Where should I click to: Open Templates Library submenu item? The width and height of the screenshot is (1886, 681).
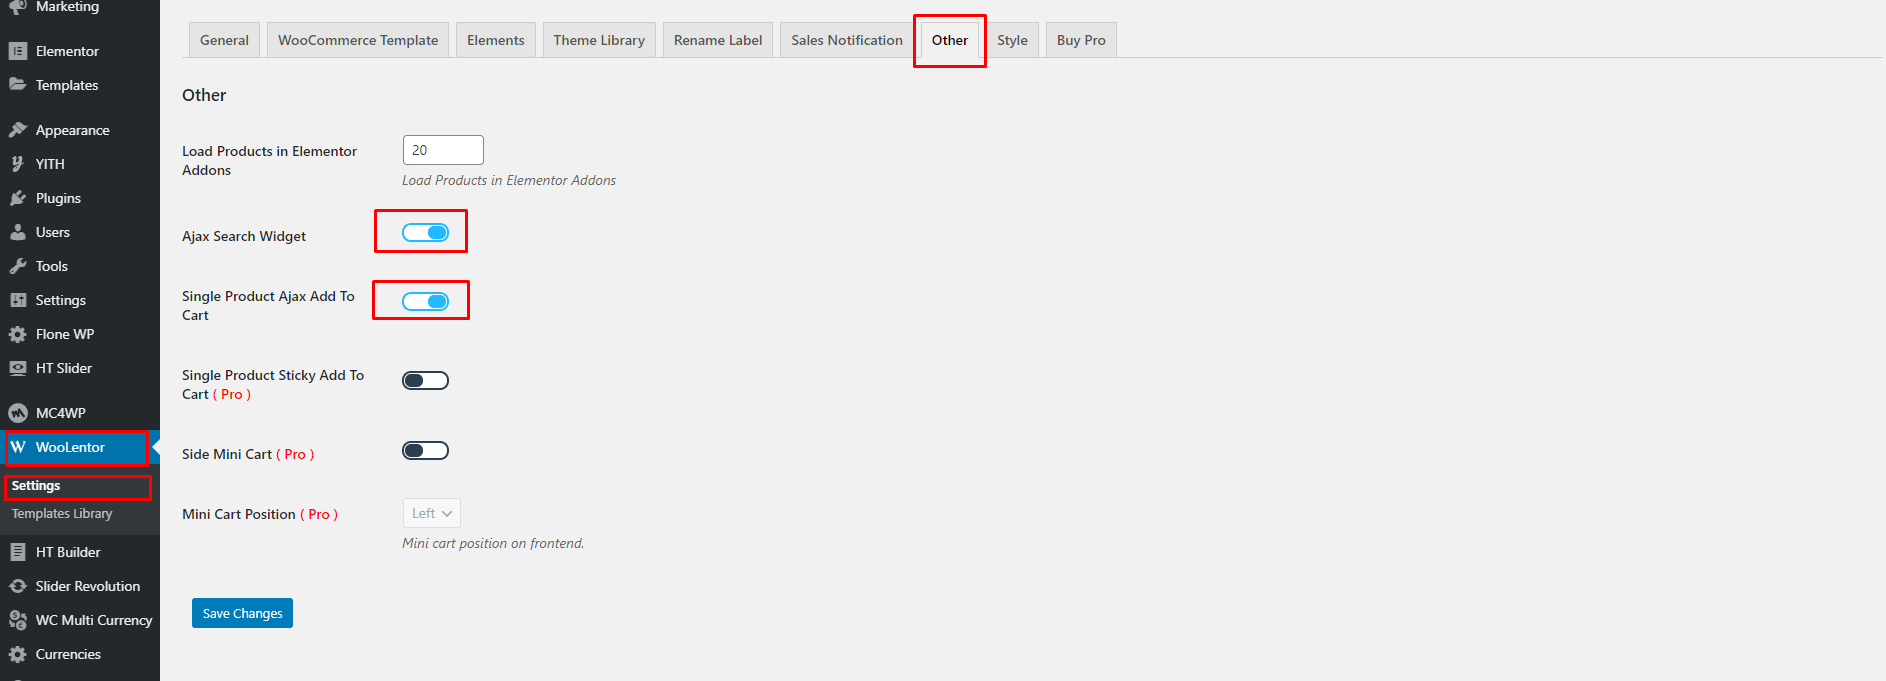point(62,513)
